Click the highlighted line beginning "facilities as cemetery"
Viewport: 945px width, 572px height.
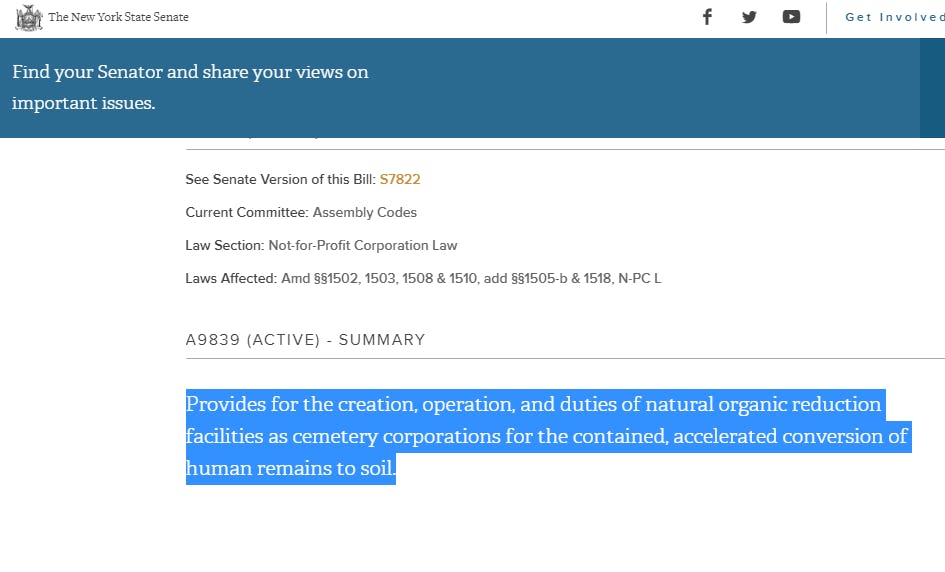[546, 437]
